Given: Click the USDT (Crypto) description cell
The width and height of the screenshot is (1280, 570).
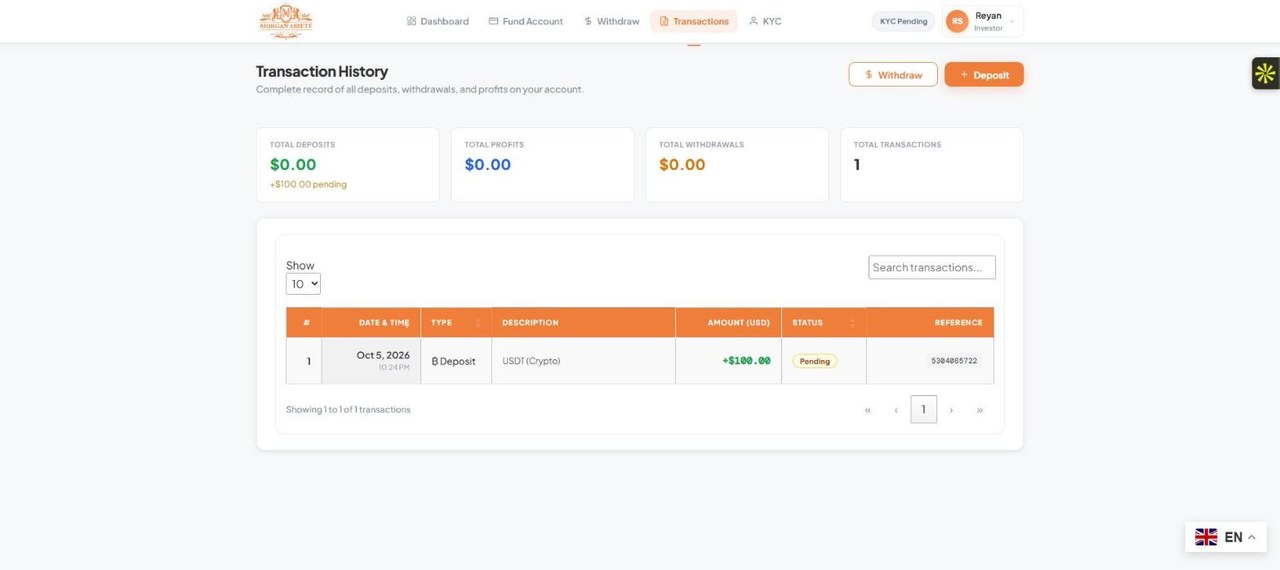Looking at the screenshot, I should (x=583, y=360).
